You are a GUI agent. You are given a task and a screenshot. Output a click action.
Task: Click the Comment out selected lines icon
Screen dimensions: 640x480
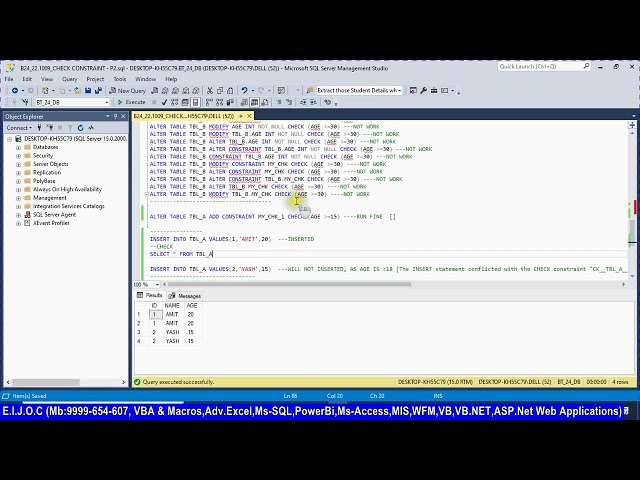point(279,102)
